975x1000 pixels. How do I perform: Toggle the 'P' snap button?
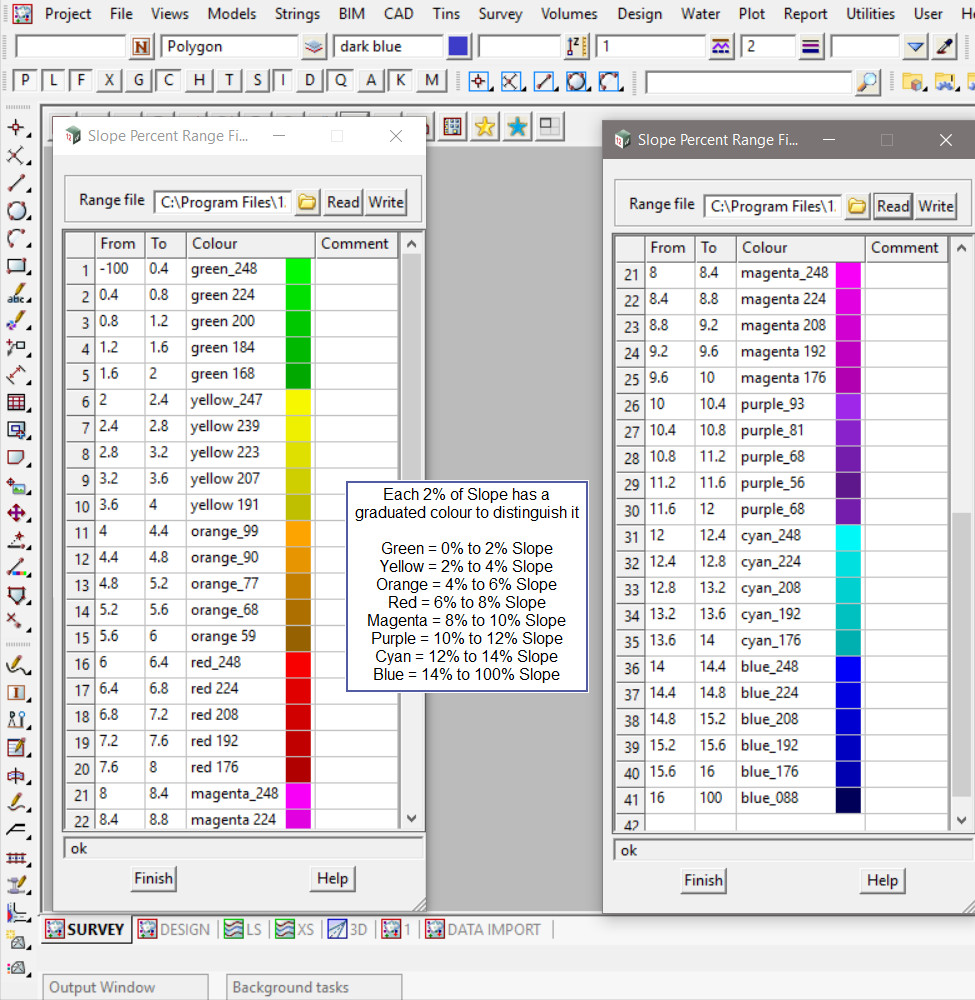[x=25, y=81]
